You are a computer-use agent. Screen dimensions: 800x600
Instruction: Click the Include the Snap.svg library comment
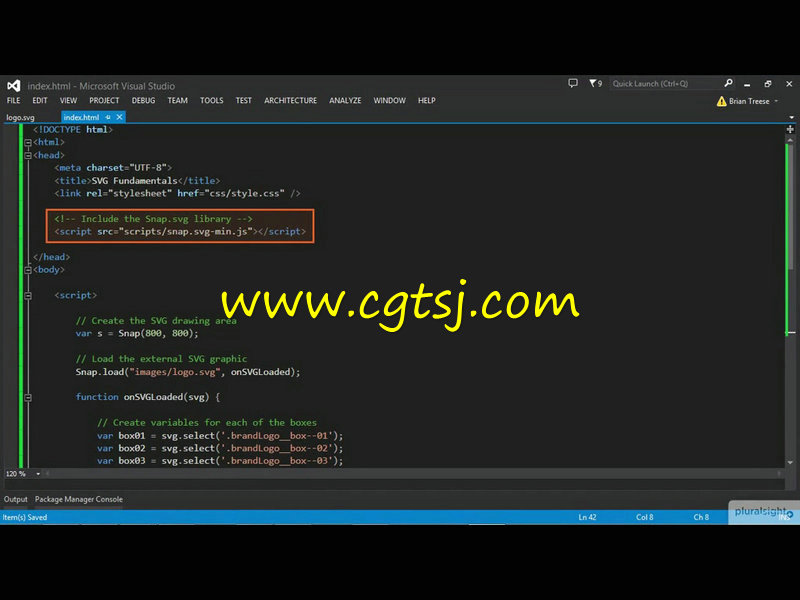[x=154, y=219]
